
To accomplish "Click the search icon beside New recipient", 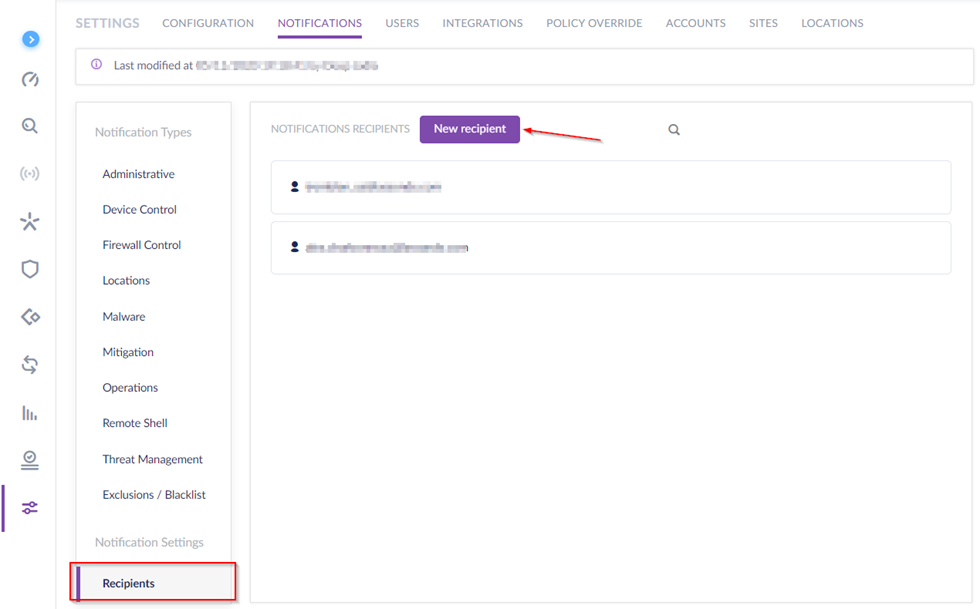I will [674, 130].
